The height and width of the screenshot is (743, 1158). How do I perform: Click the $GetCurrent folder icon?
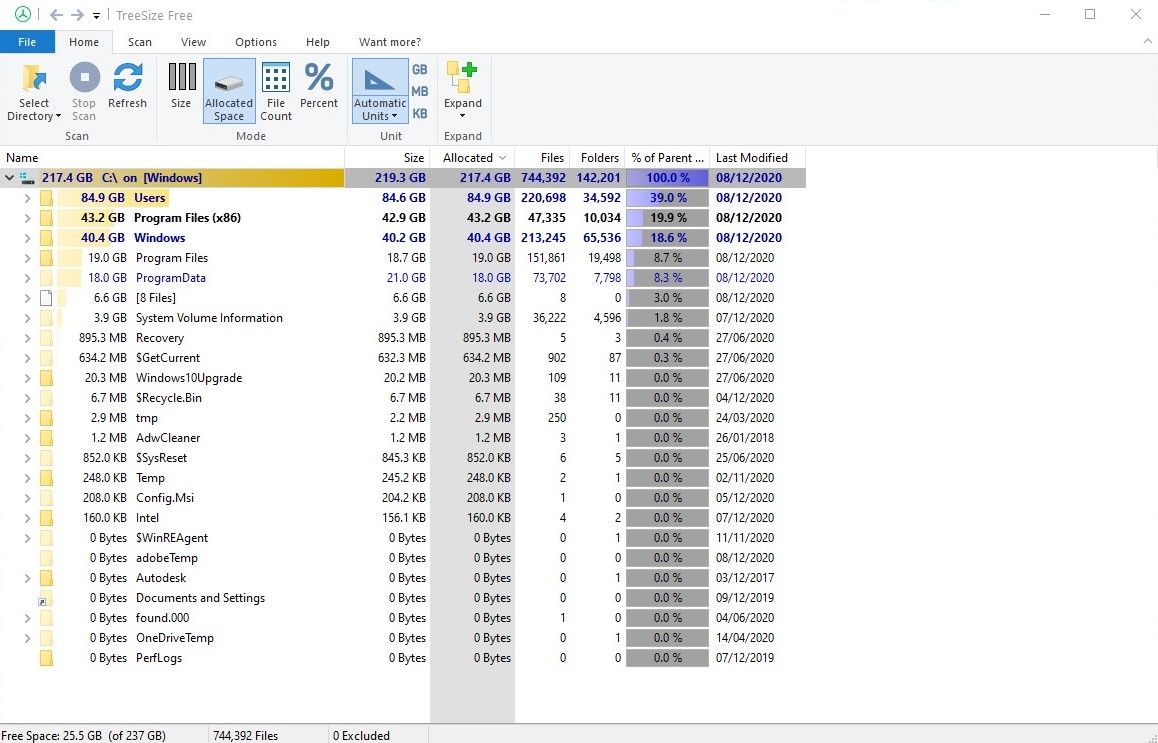(46, 357)
